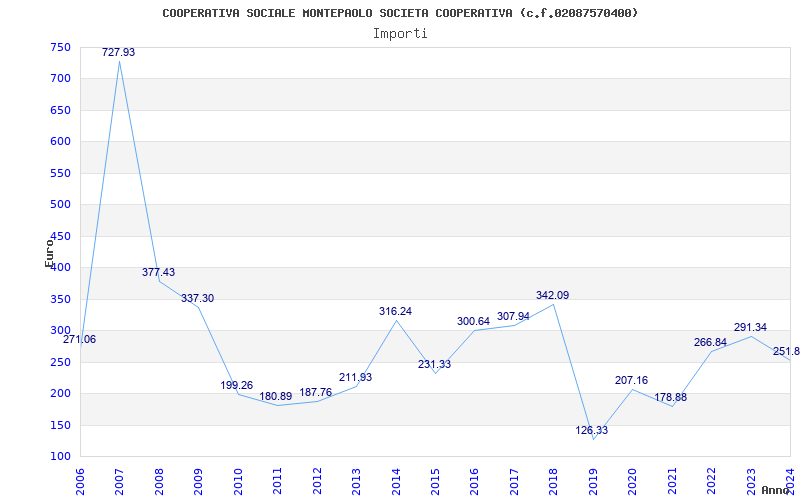This screenshot has height=500, width=800.
Task: Click the 342.09 value label
Action: 552,295
